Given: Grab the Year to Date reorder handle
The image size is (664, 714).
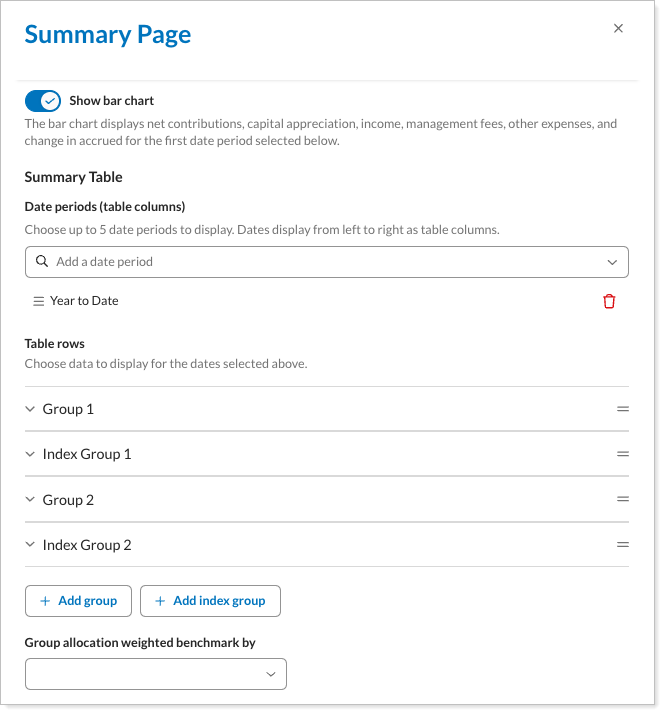Looking at the screenshot, I should [x=39, y=301].
